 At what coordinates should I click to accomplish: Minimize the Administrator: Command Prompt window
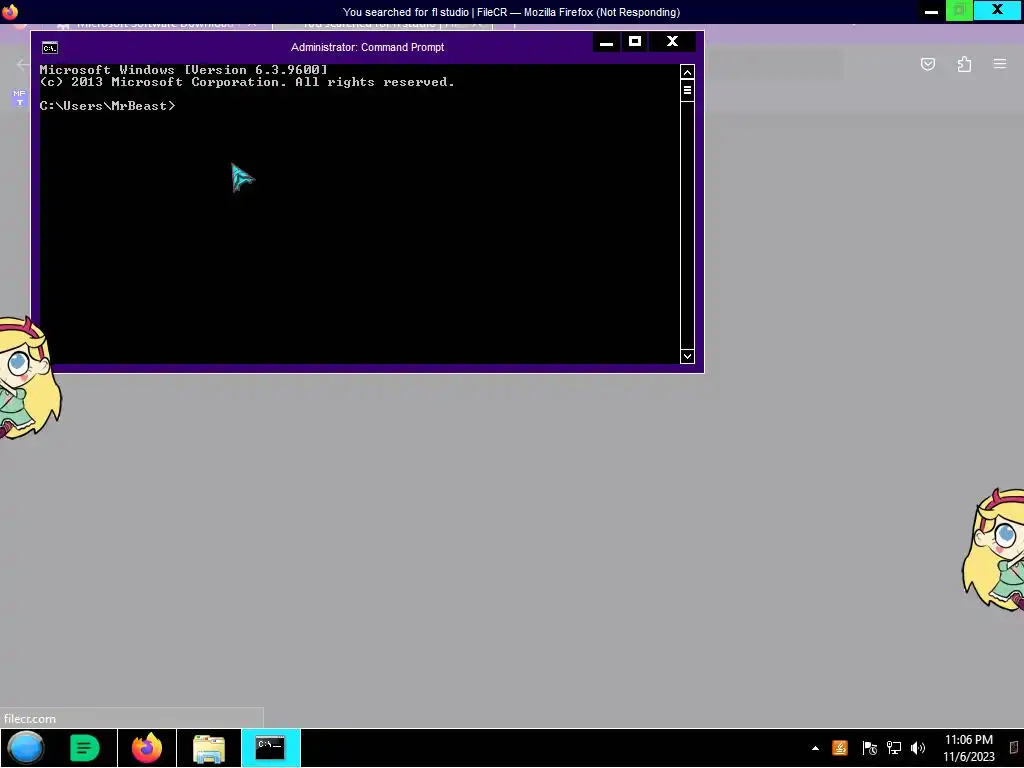(606, 42)
